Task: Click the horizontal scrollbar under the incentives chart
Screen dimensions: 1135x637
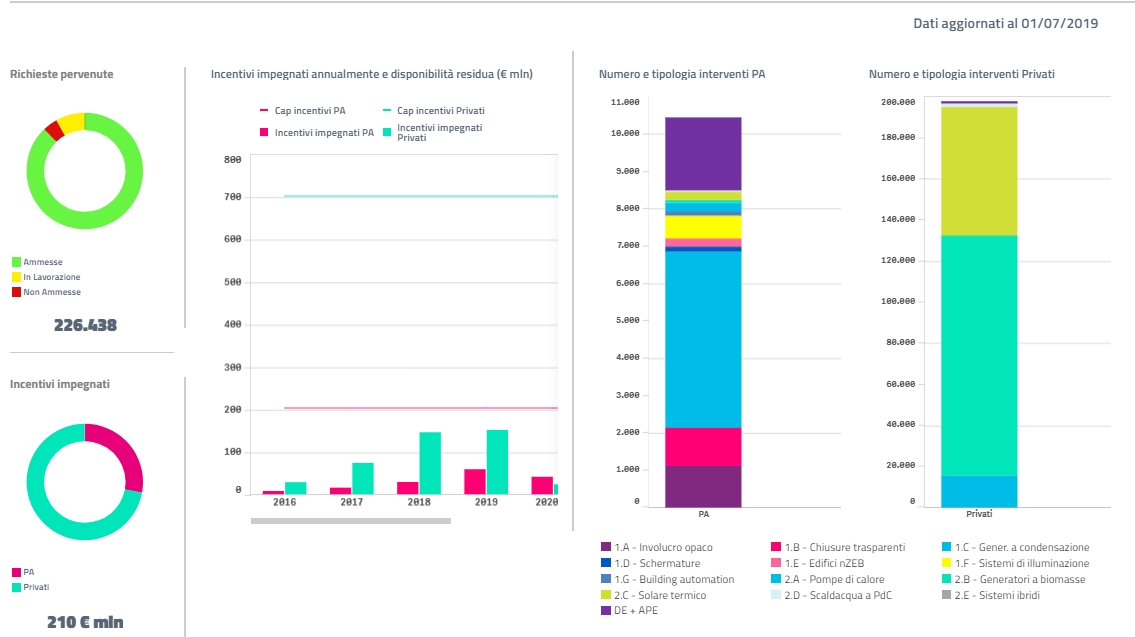Action: point(350,520)
